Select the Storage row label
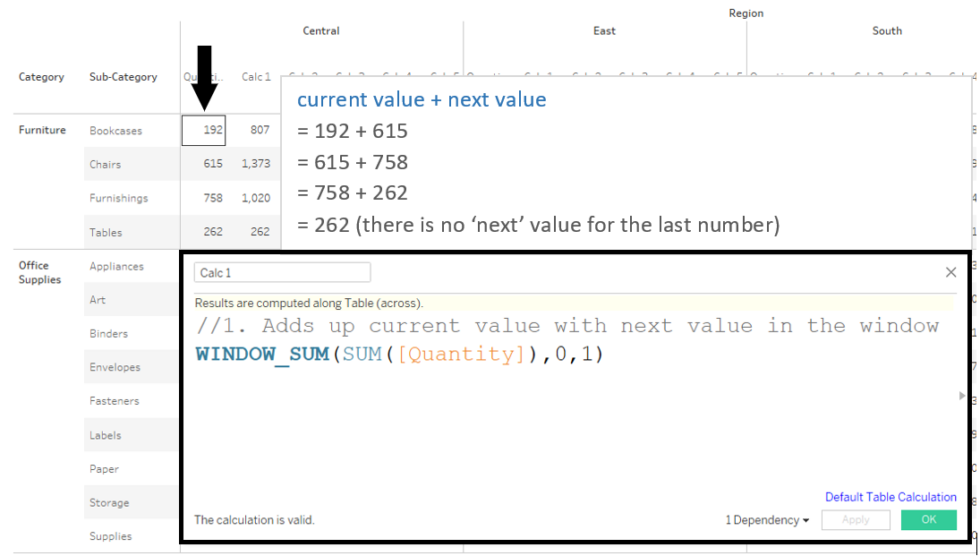Image resolution: width=980 pixels, height=556 pixels. 109,503
